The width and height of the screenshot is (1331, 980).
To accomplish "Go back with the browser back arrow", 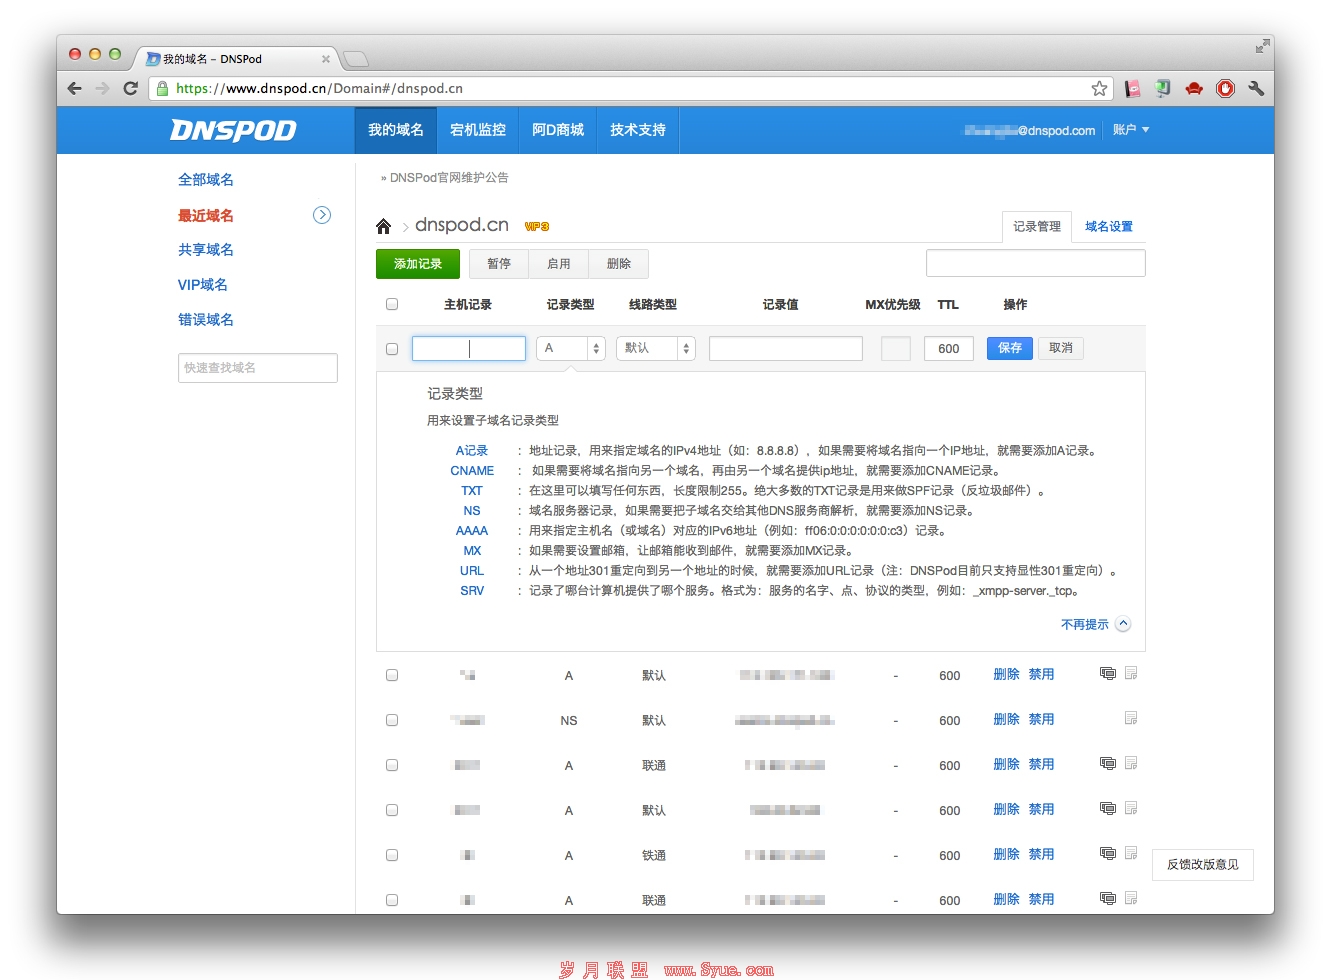I will 74,88.
